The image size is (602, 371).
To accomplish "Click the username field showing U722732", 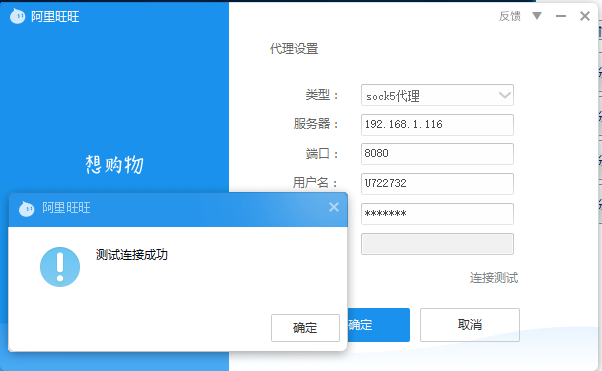I will click(x=437, y=184).
